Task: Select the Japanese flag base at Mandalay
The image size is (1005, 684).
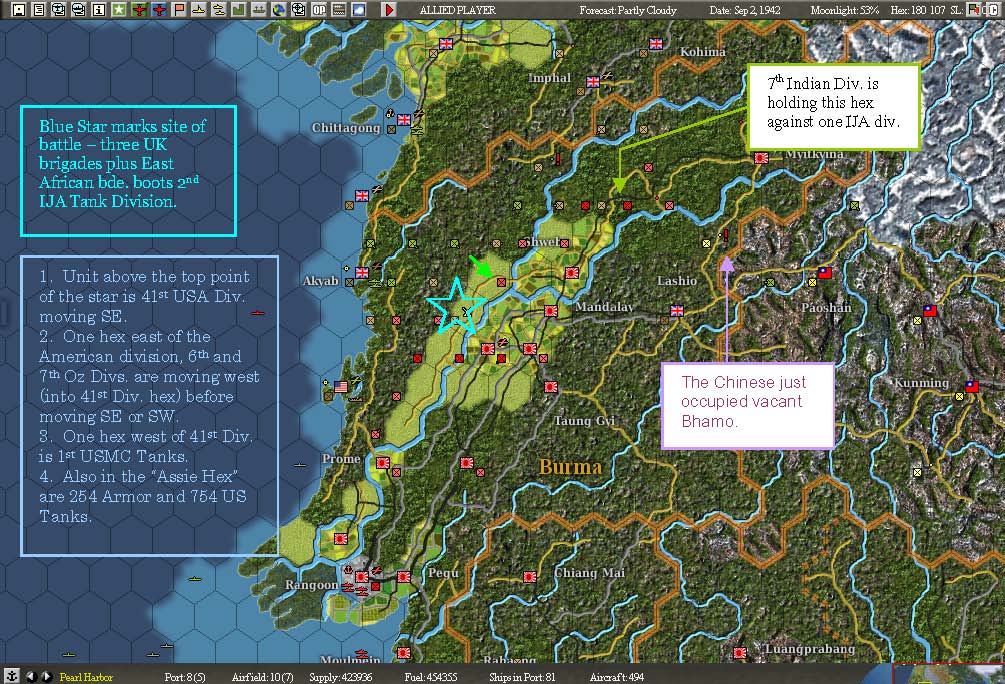Action: (550, 311)
